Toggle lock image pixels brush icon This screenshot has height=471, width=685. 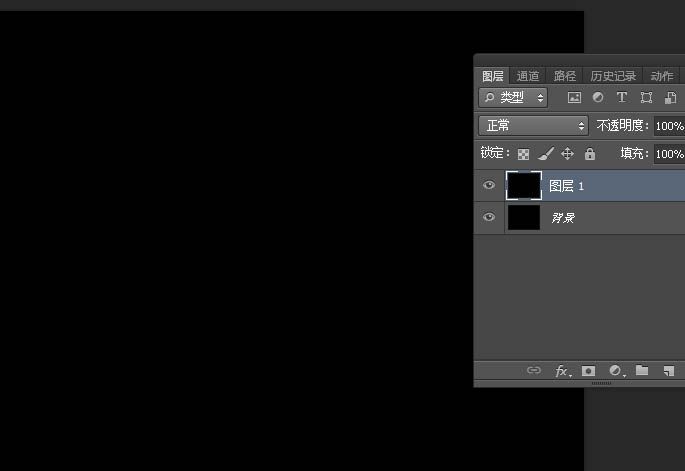(x=545, y=154)
